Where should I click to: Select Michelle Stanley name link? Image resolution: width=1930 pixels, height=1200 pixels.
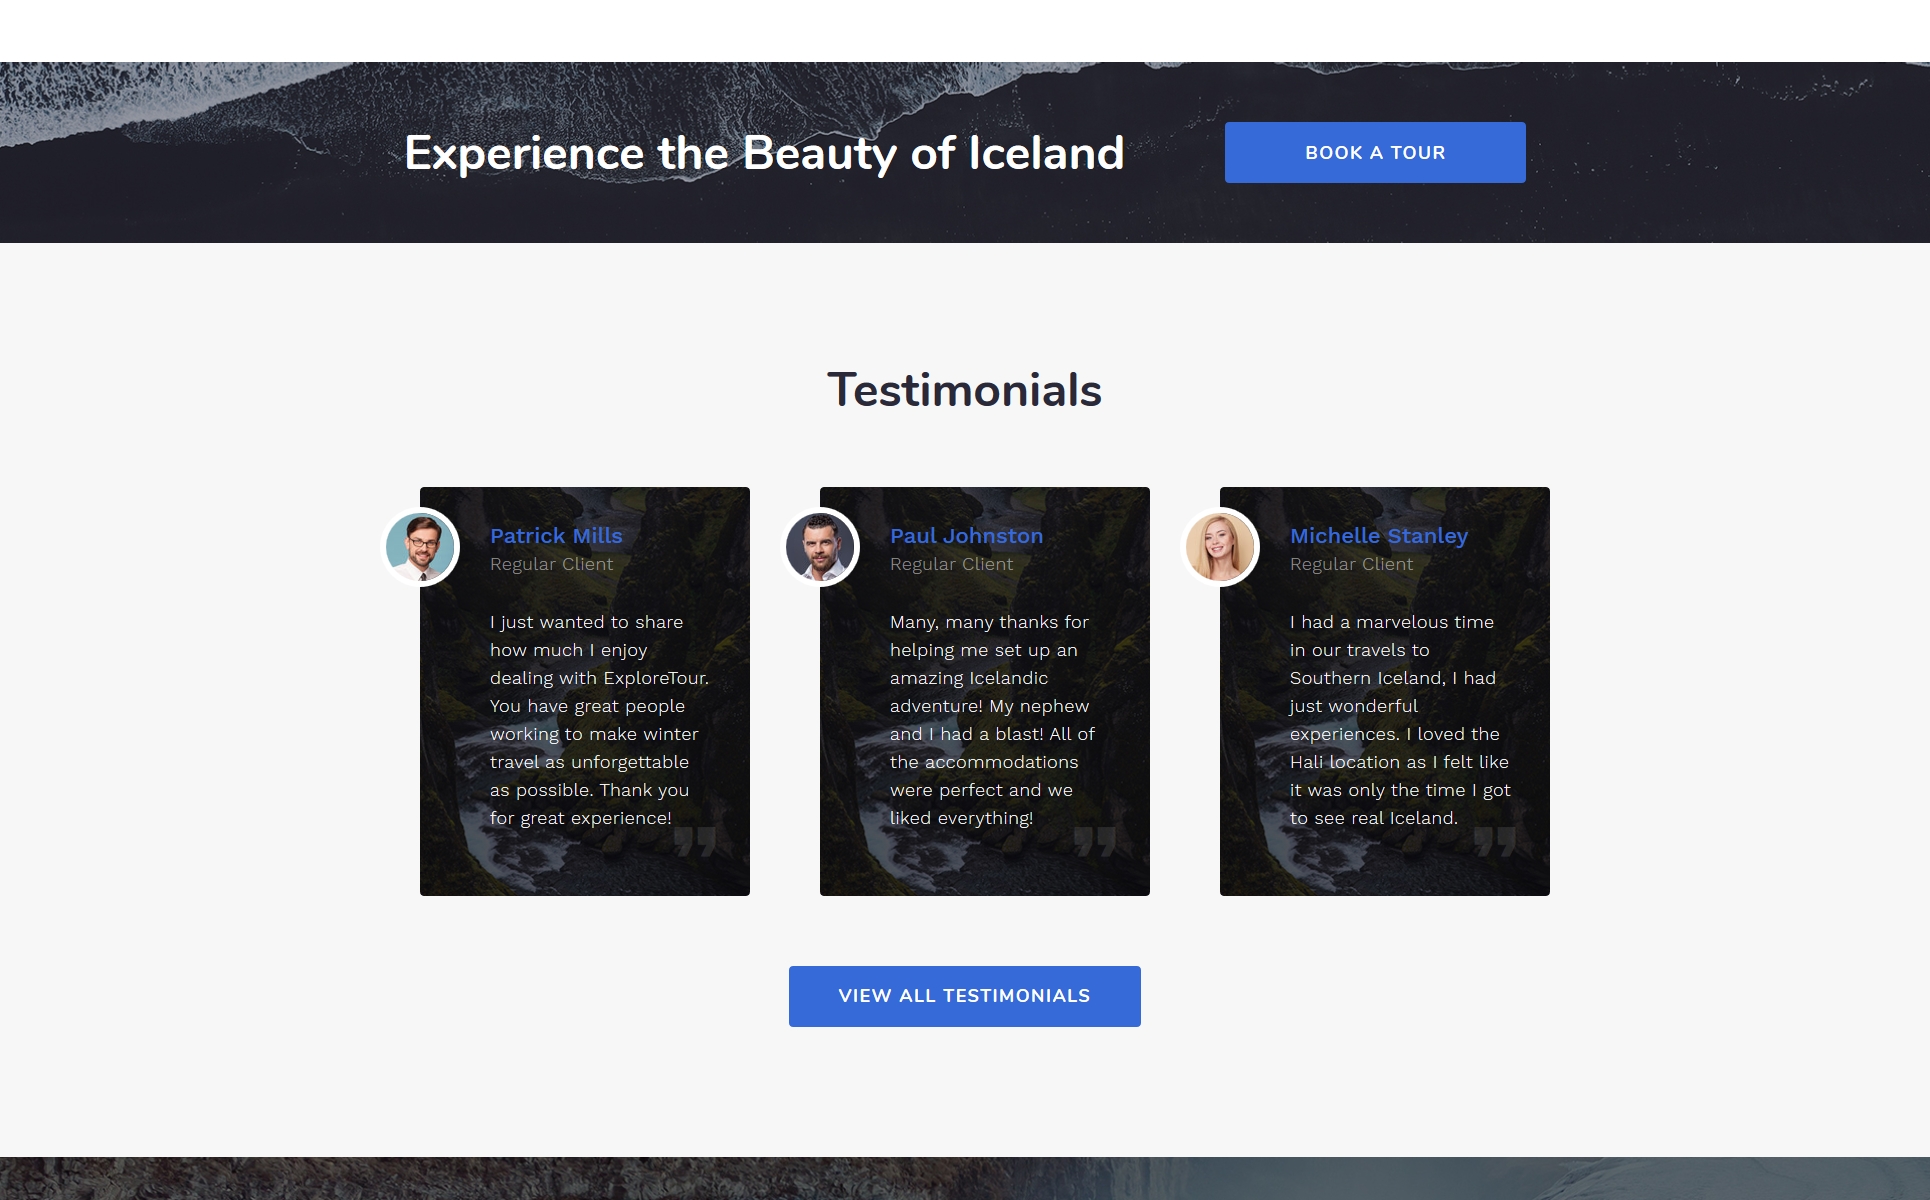[x=1379, y=536]
